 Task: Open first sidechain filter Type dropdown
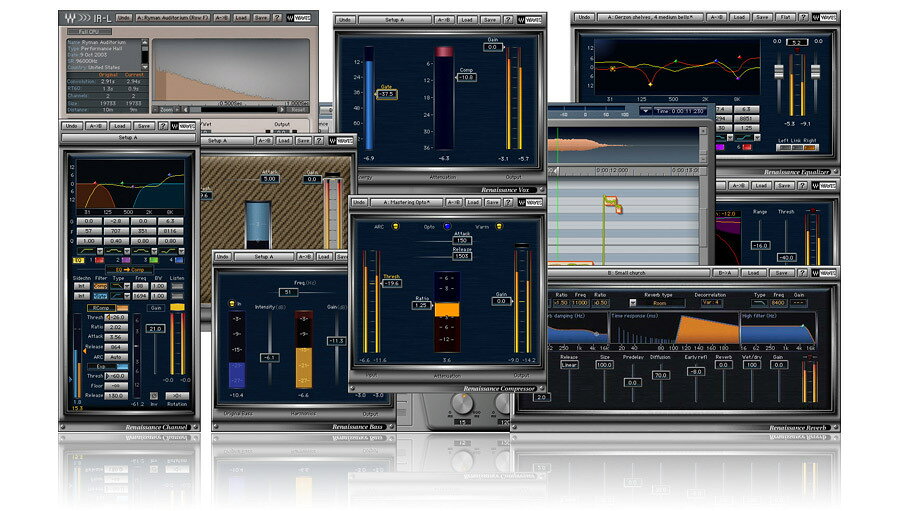click(127, 286)
